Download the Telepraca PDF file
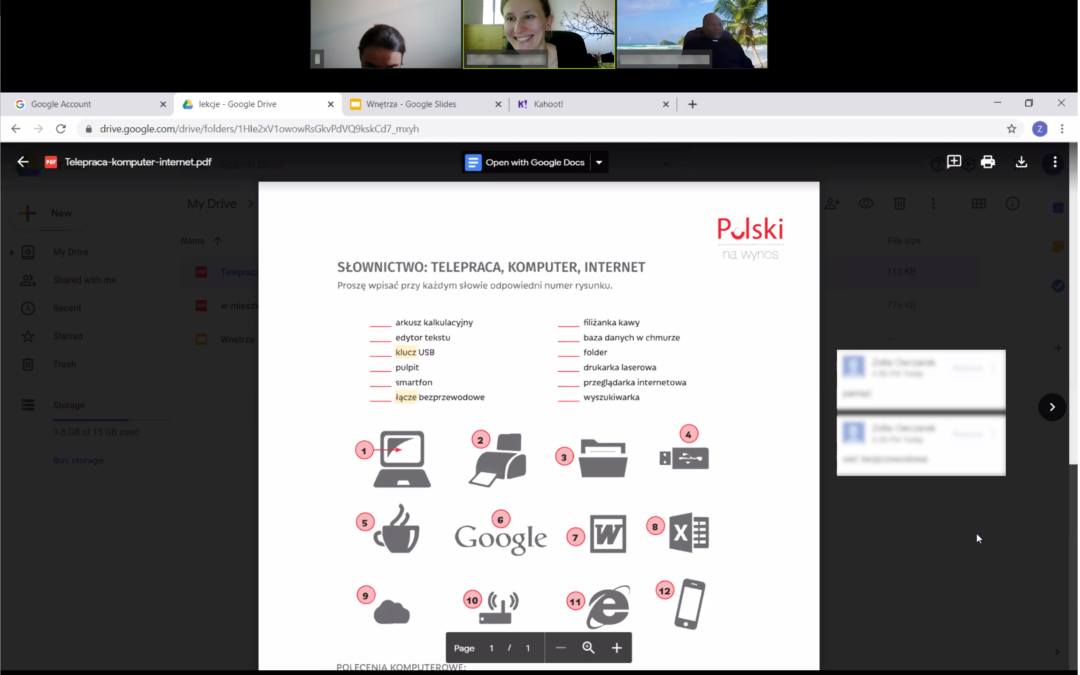 pyautogui.click(x=1021, y=162)
